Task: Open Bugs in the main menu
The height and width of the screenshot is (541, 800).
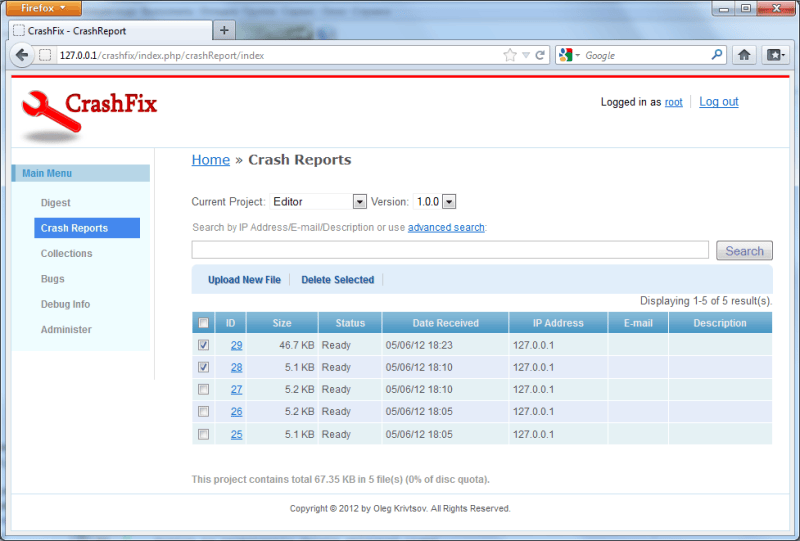Action: coord(53,279)
